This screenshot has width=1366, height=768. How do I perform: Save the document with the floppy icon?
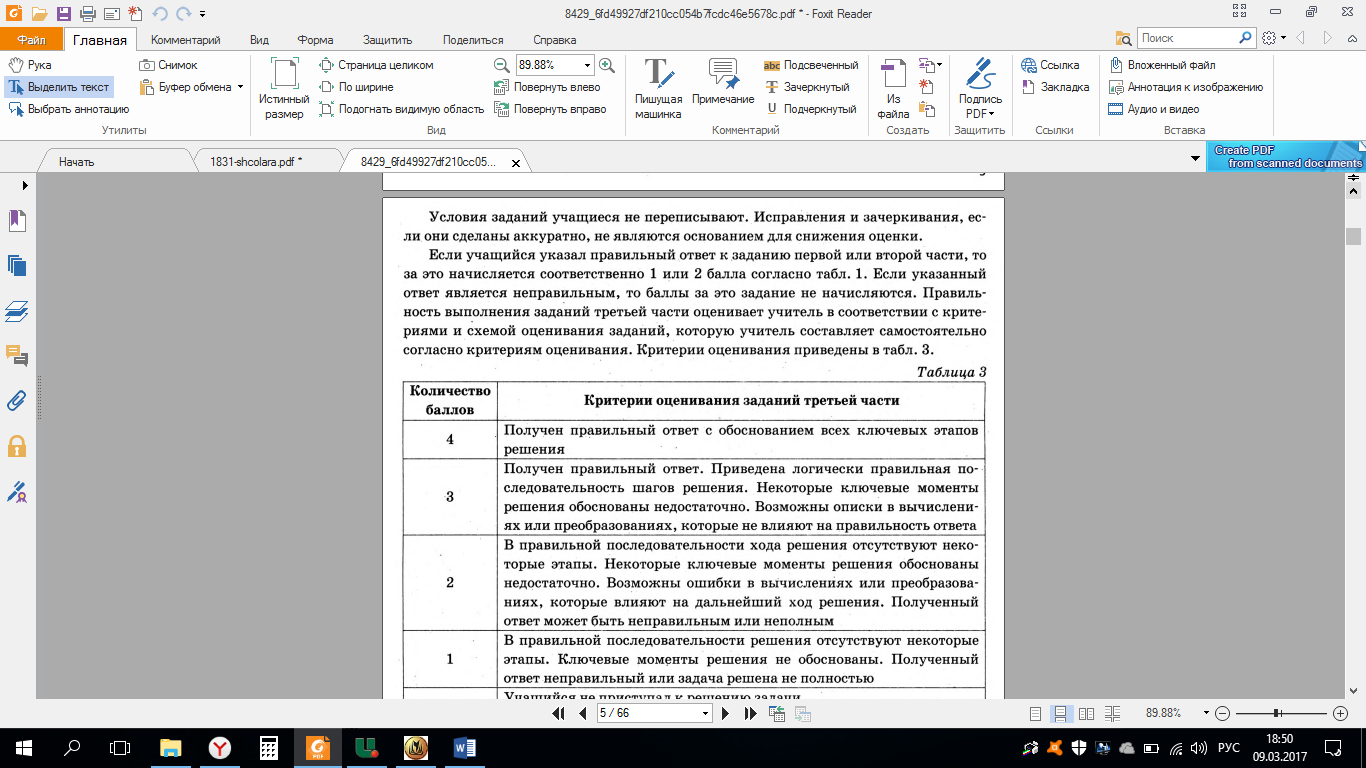click(x=64, y=14)
